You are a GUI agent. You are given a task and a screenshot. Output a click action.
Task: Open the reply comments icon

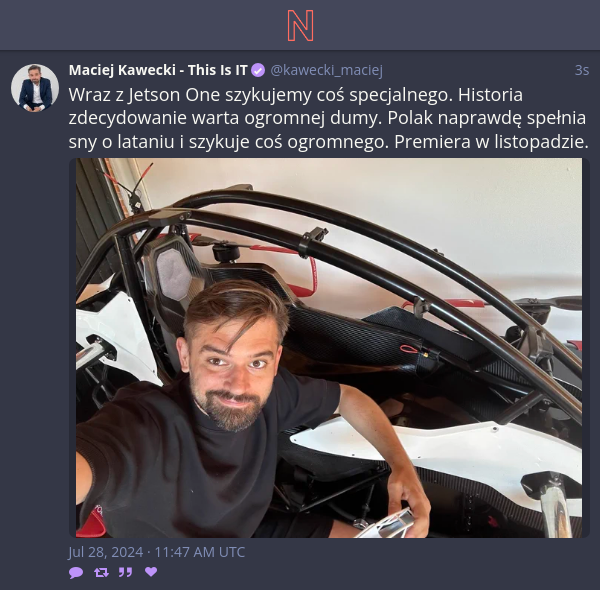click(76, 572)
